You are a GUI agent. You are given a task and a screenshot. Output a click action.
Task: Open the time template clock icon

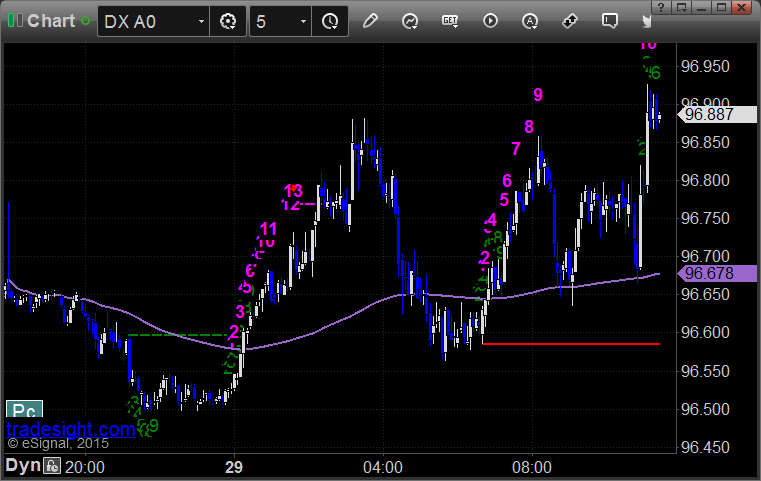point(330,21)
